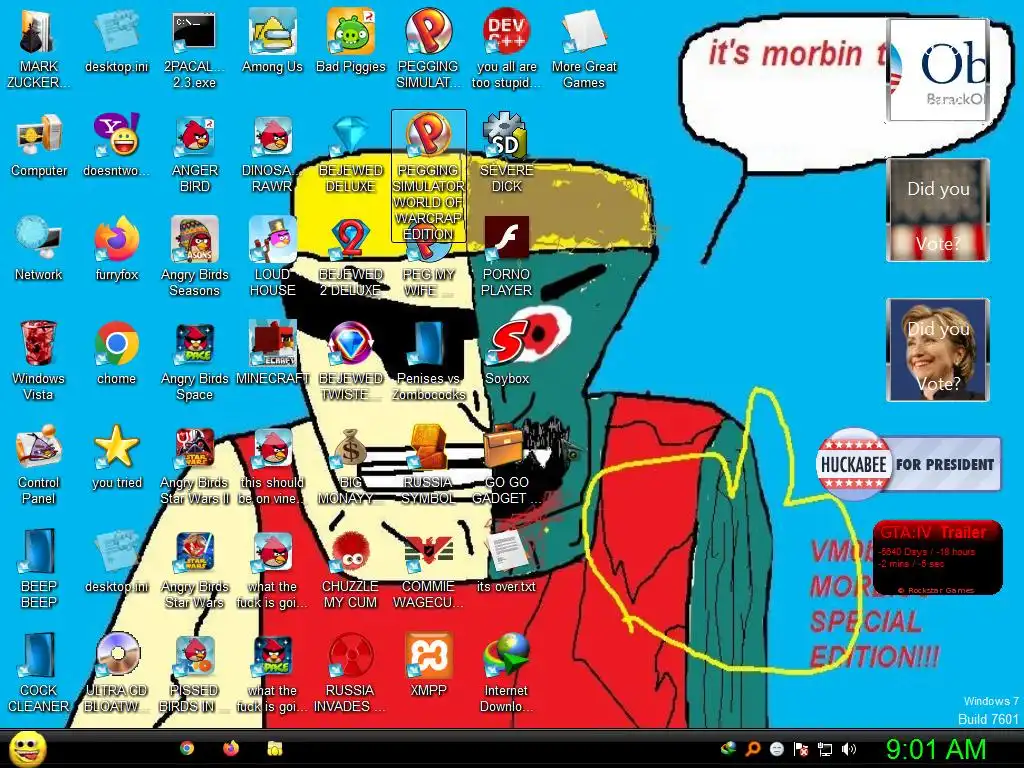Open the Flash icon above PORNO PLAYER

506,238
